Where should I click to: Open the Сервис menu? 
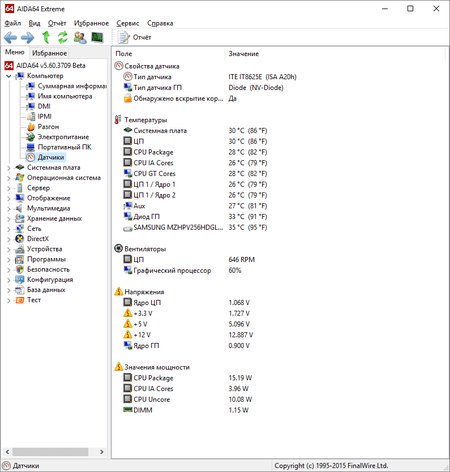(x=128, y=23)
